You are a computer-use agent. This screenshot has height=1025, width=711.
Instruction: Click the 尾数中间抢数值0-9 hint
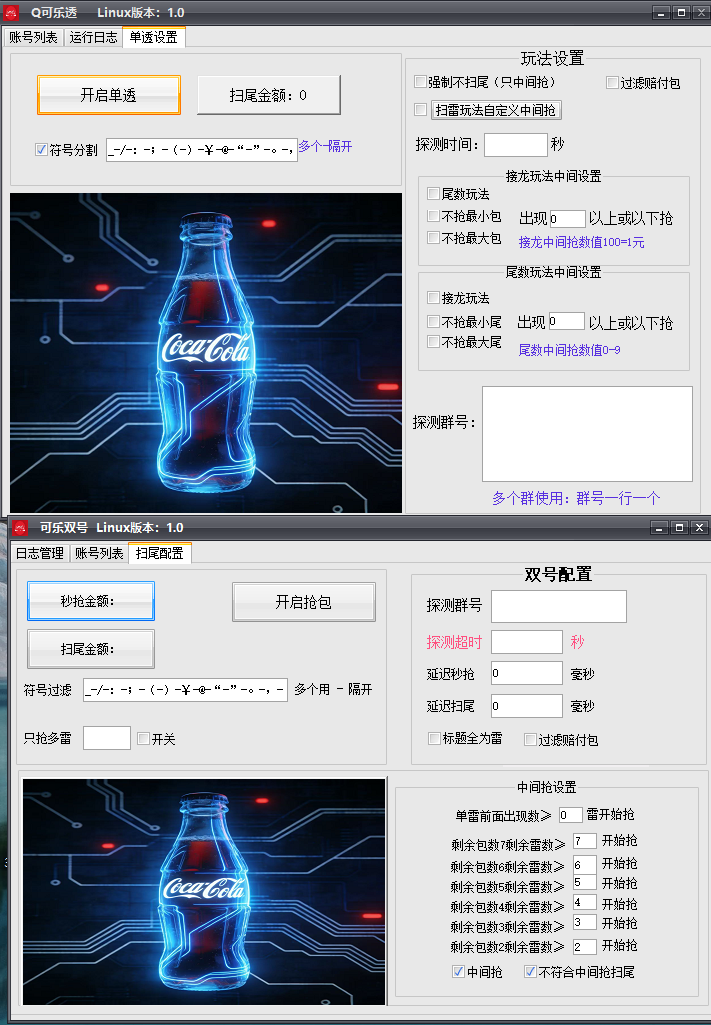tap(569, 350)
